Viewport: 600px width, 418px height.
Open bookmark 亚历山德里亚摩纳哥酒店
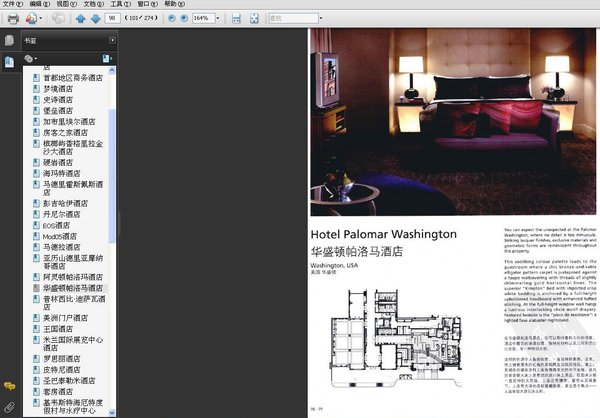[73, 262]
